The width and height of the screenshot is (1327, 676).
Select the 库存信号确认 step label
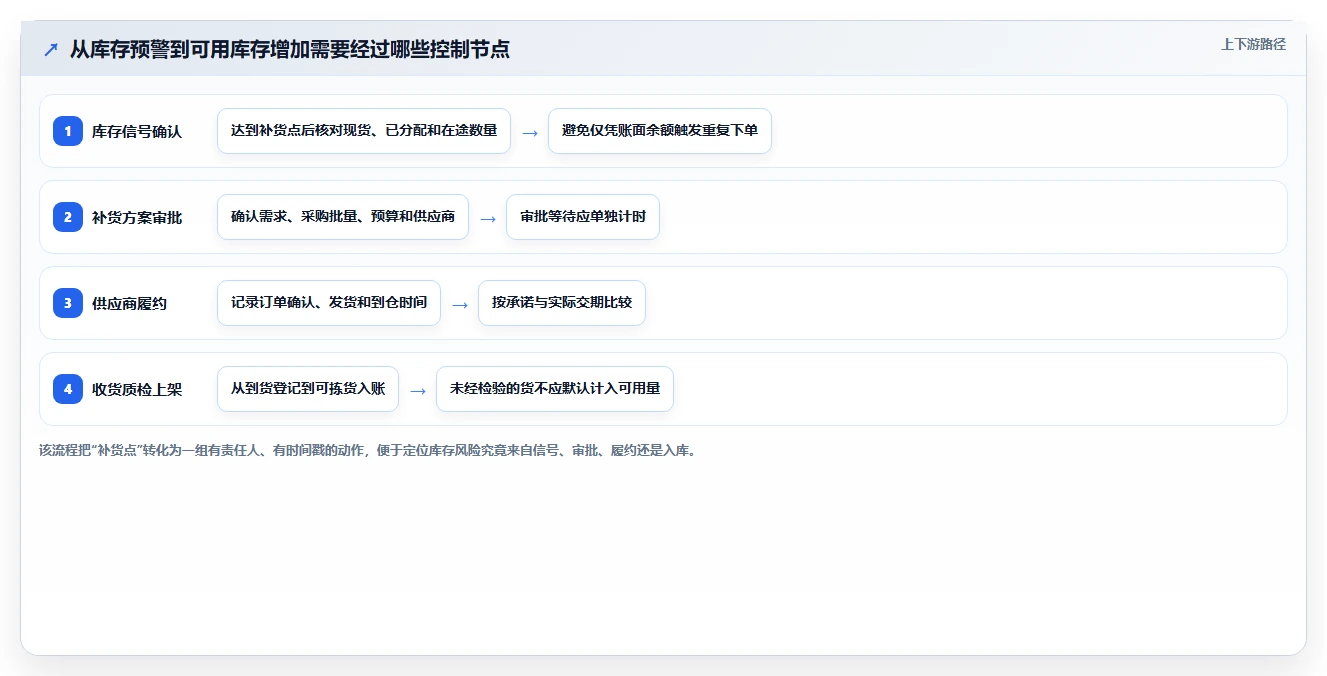[137, 131]
